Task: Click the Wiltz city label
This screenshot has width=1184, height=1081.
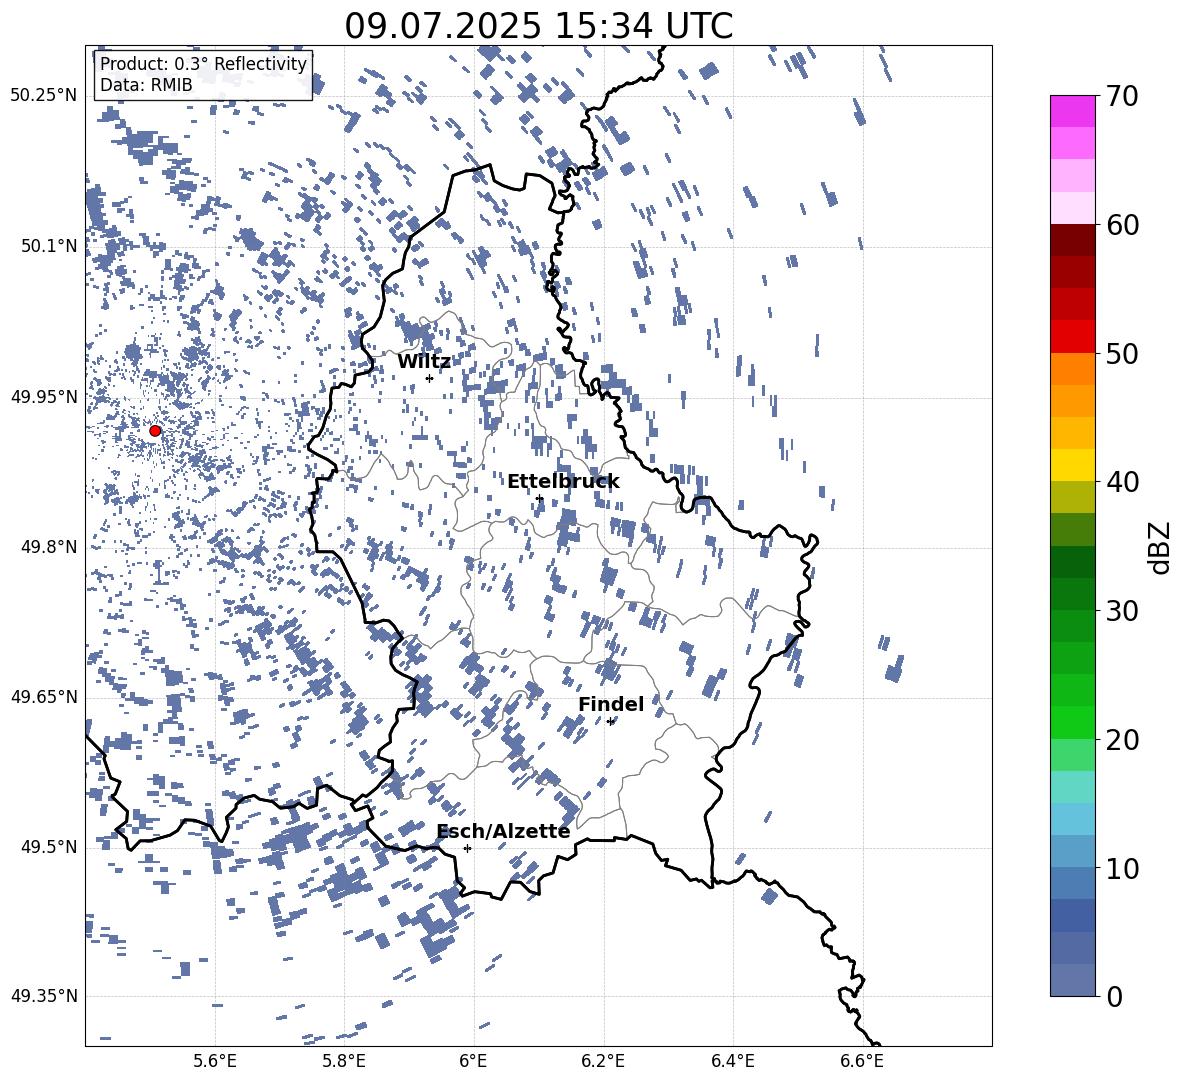Action: (x=424, y=361)
